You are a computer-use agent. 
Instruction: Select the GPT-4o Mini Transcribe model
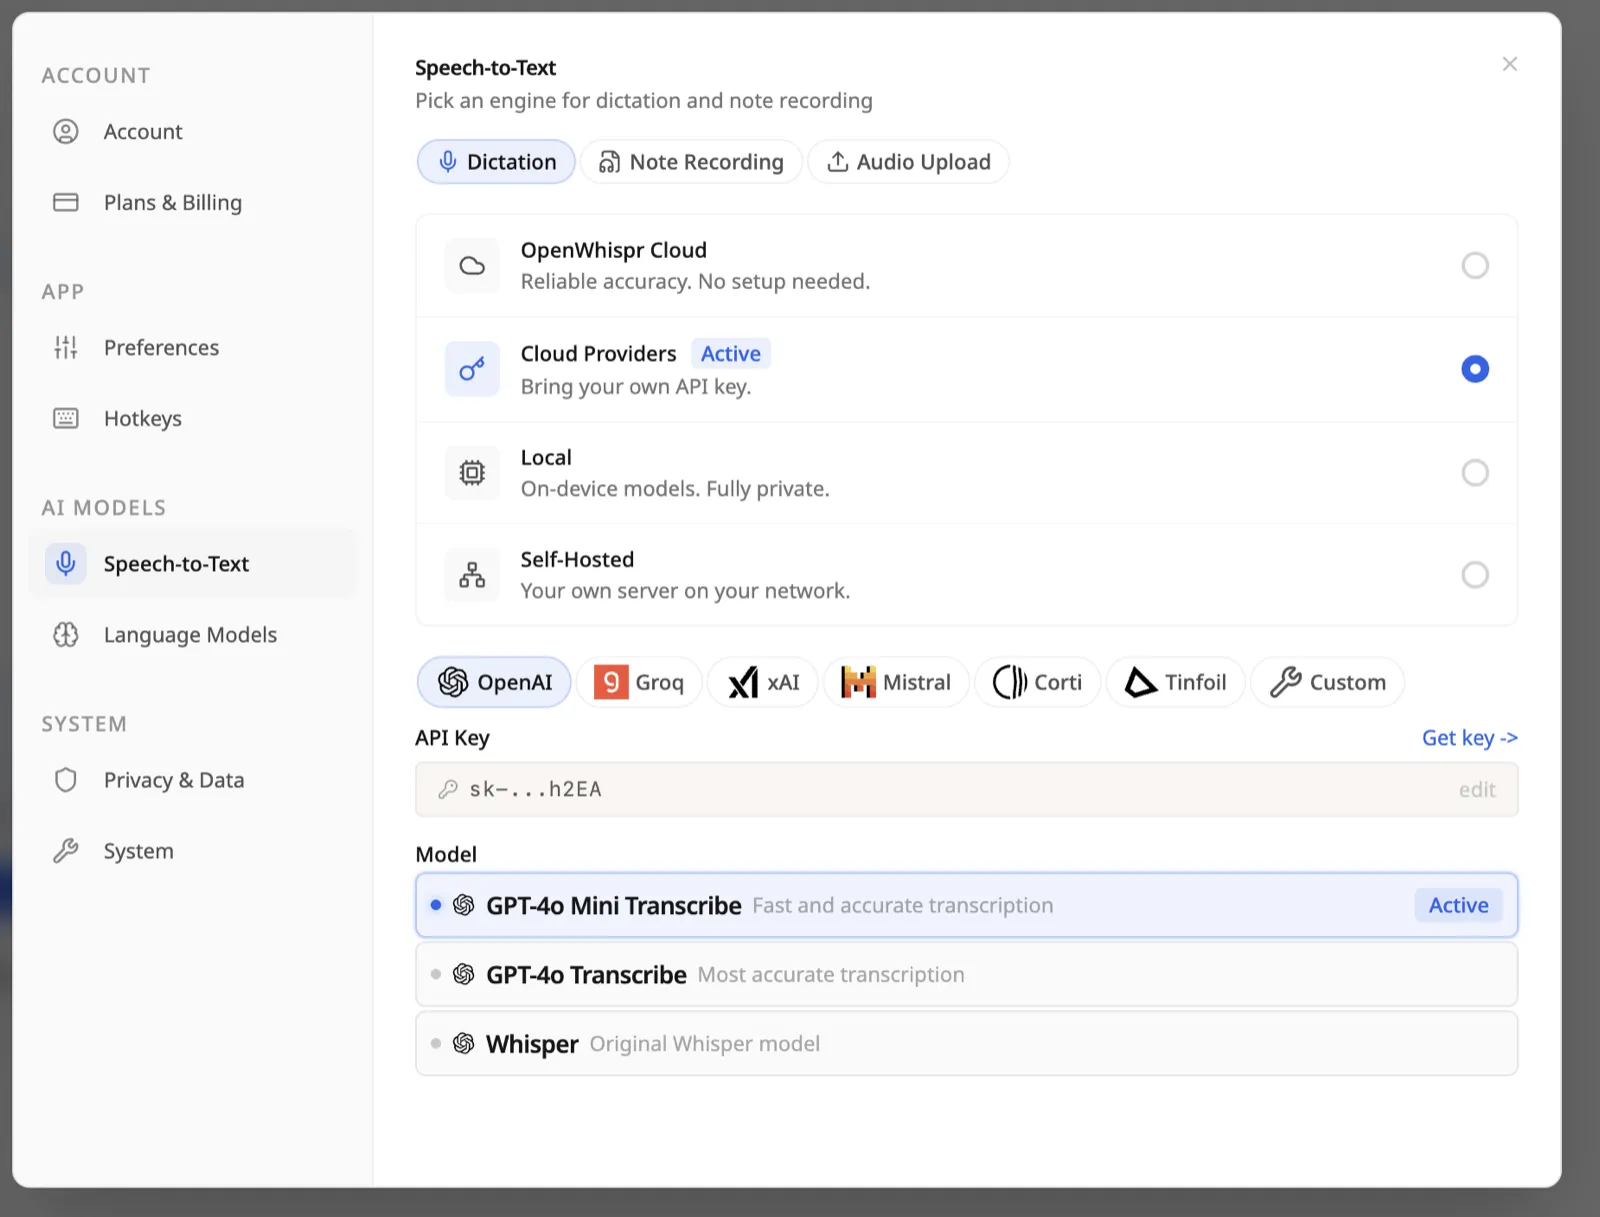(967, 906)
